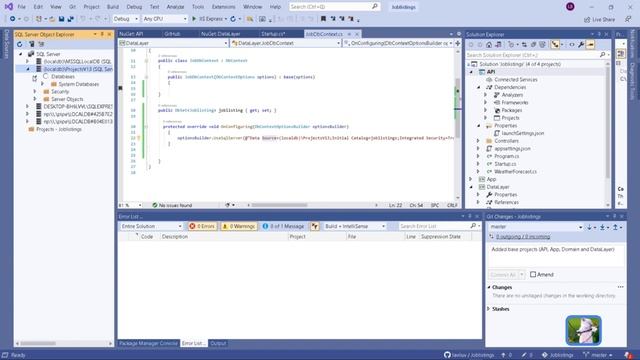This screenshot has height=360, width=640.
Task: Collapse the API project node
Action: click(472, 72)
